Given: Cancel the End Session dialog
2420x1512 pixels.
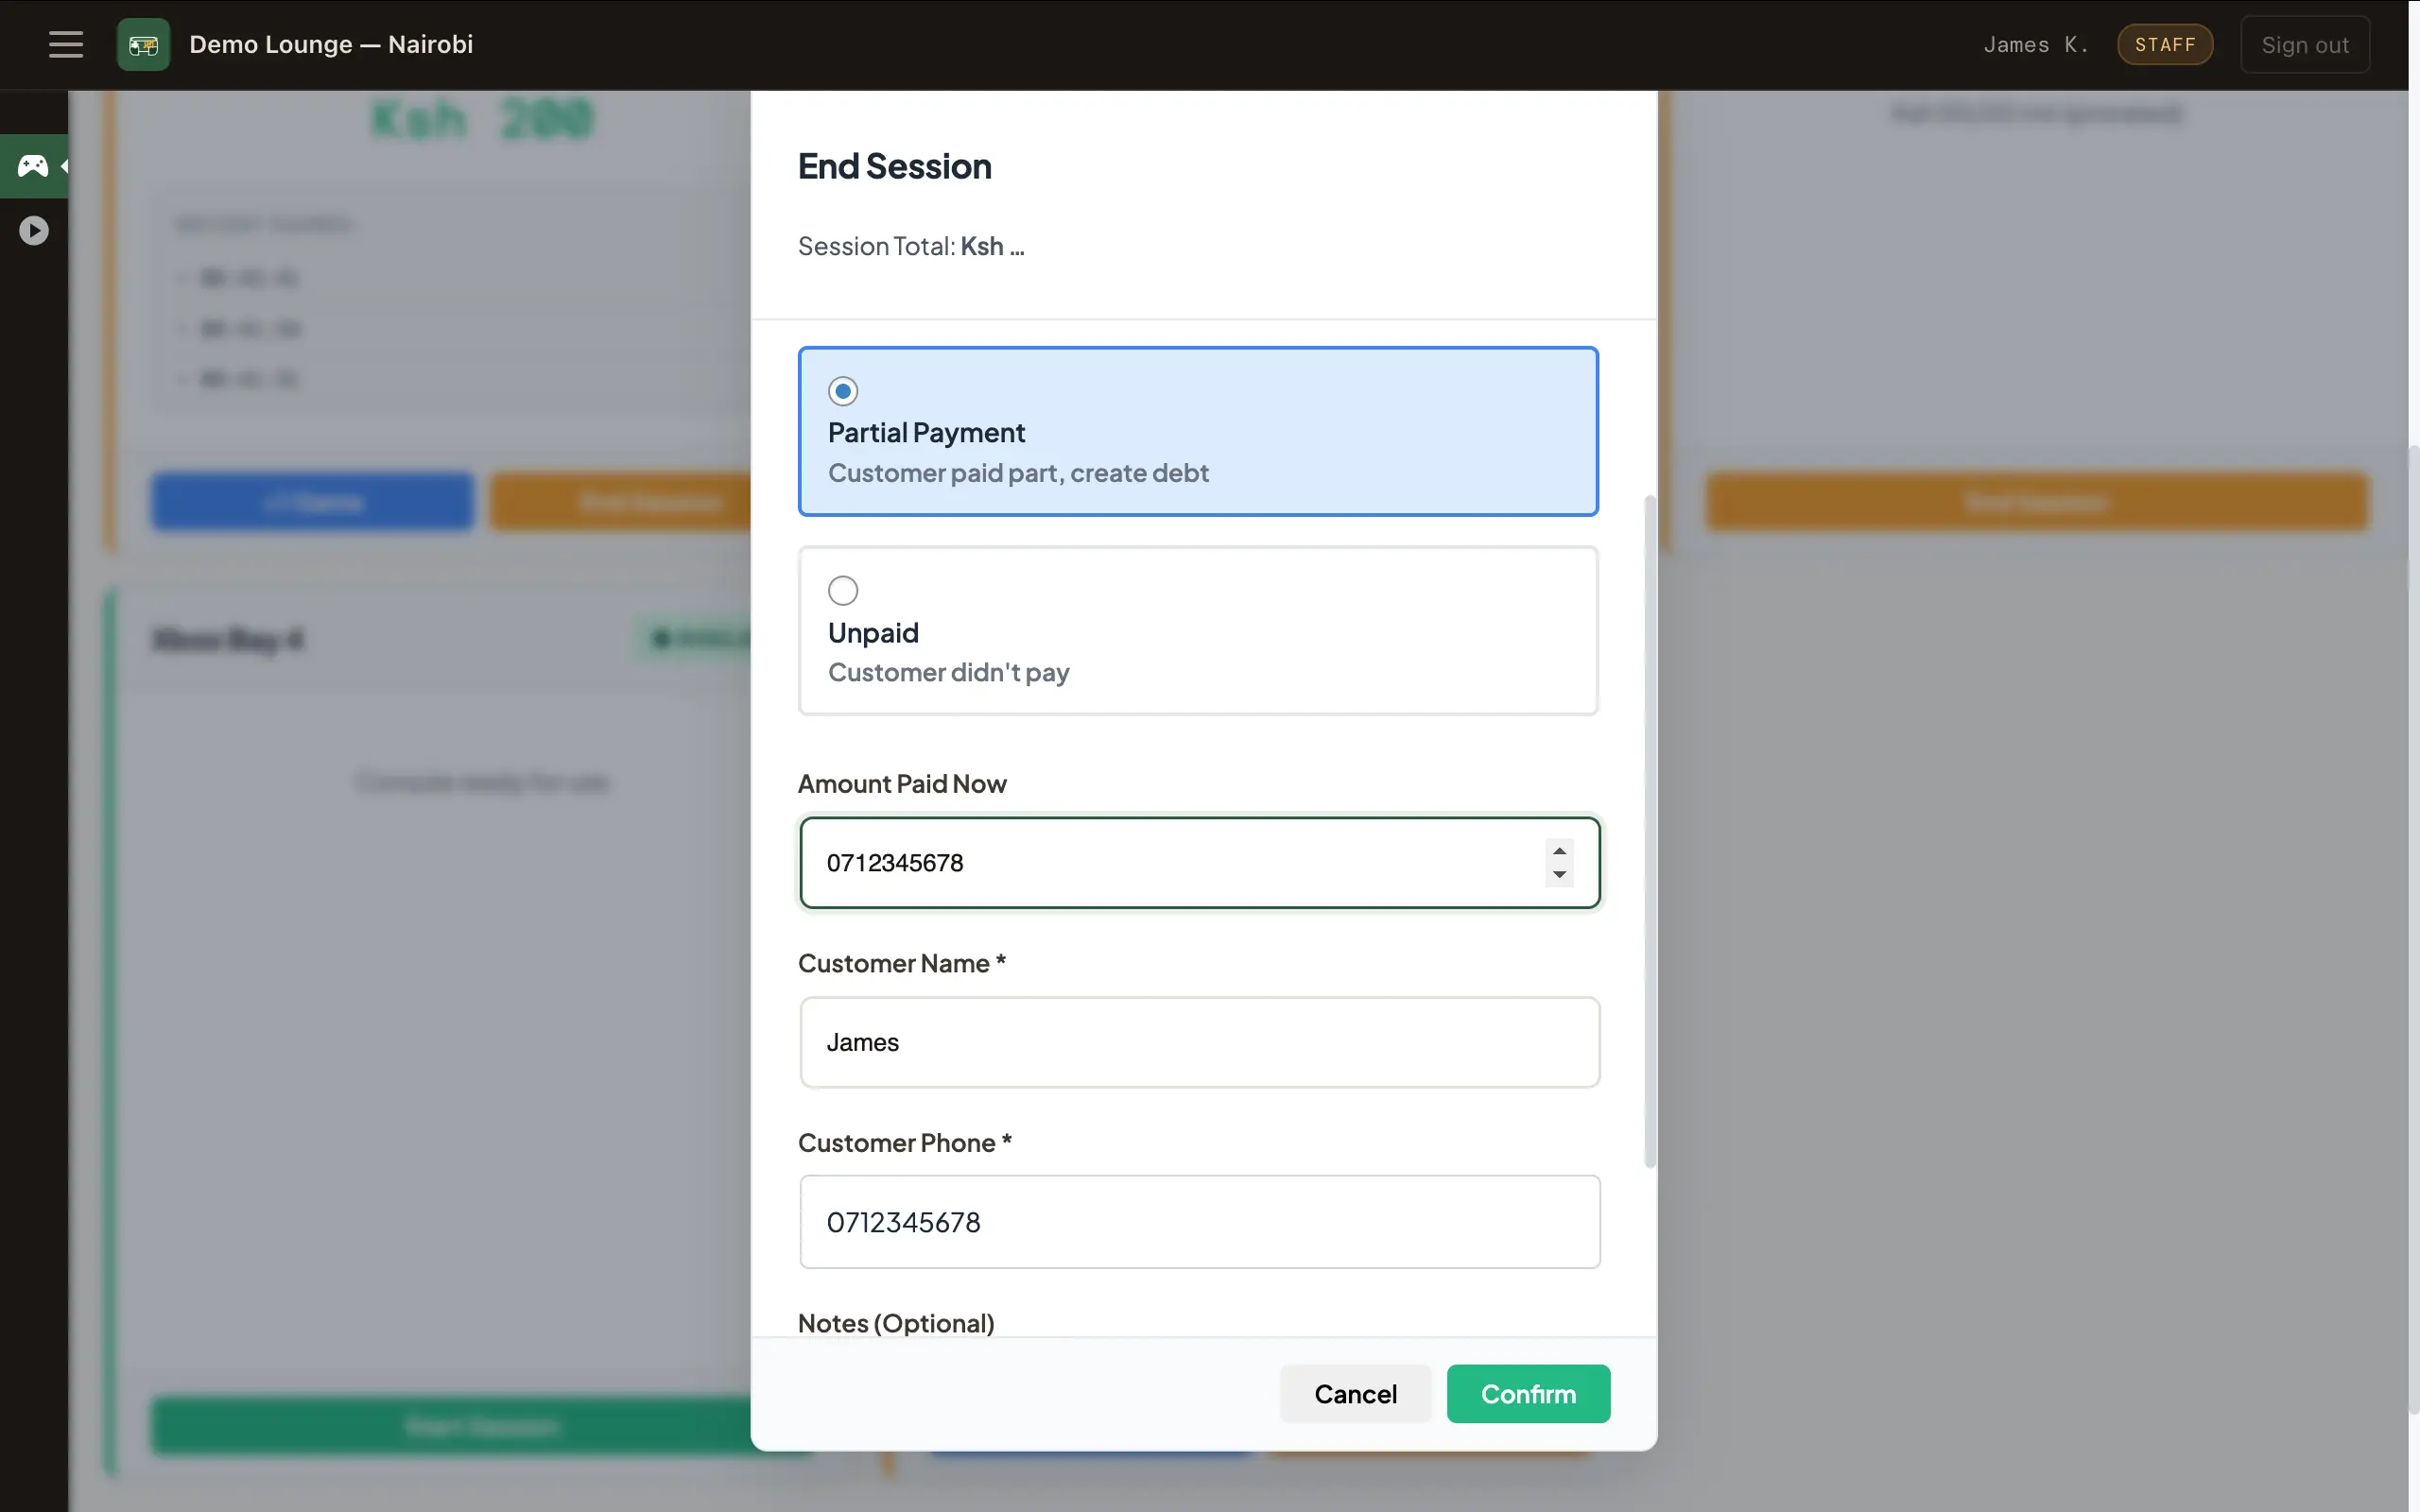Looking at the screenshot, I should (1354, 1393).
